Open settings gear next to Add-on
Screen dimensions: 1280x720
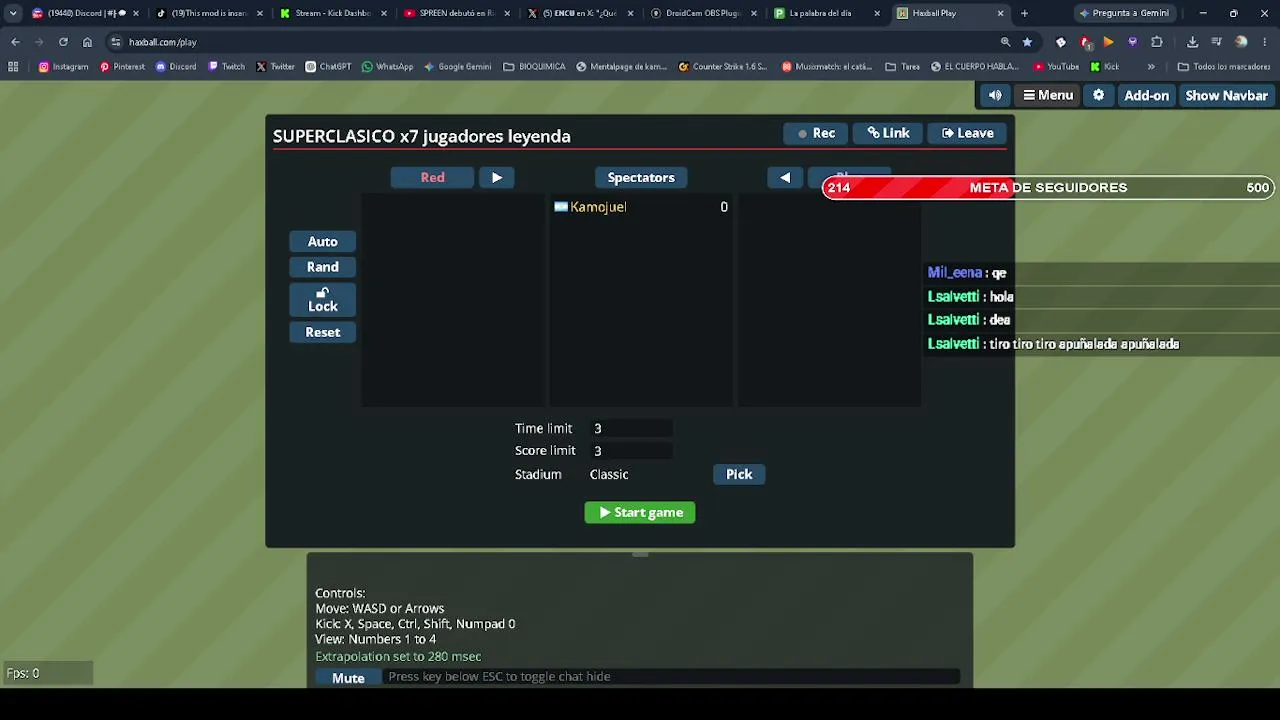coord(1098,95)
